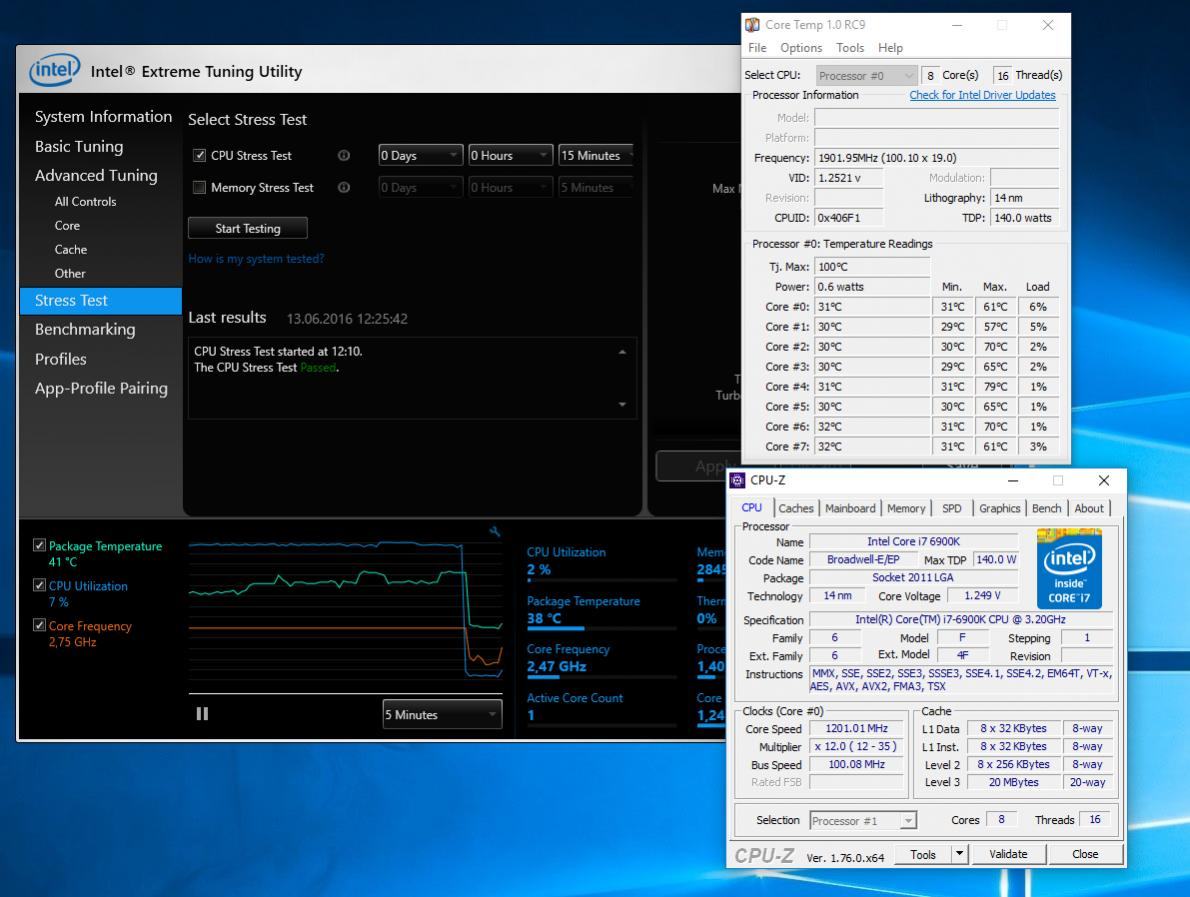Switch to CPU-Z Mainboard tab
Image resolution: width=1190 pixels, height=897 pixels.
tap(850, 508)
